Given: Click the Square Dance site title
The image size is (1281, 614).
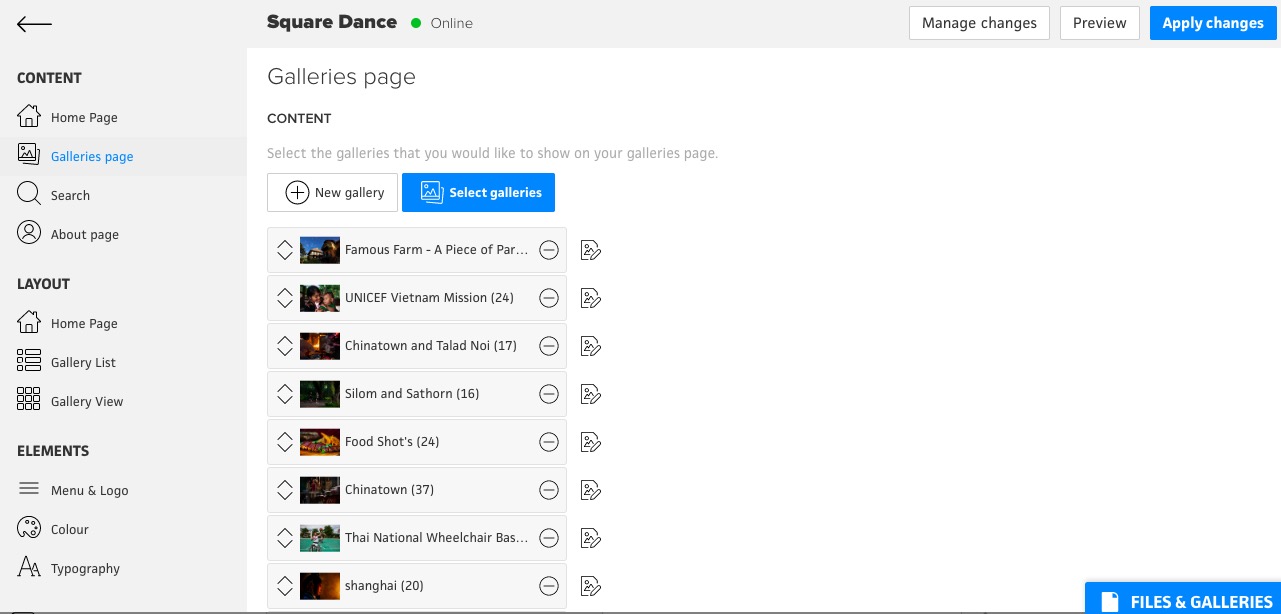Looking at the screenshot, I should coord(332,22).
